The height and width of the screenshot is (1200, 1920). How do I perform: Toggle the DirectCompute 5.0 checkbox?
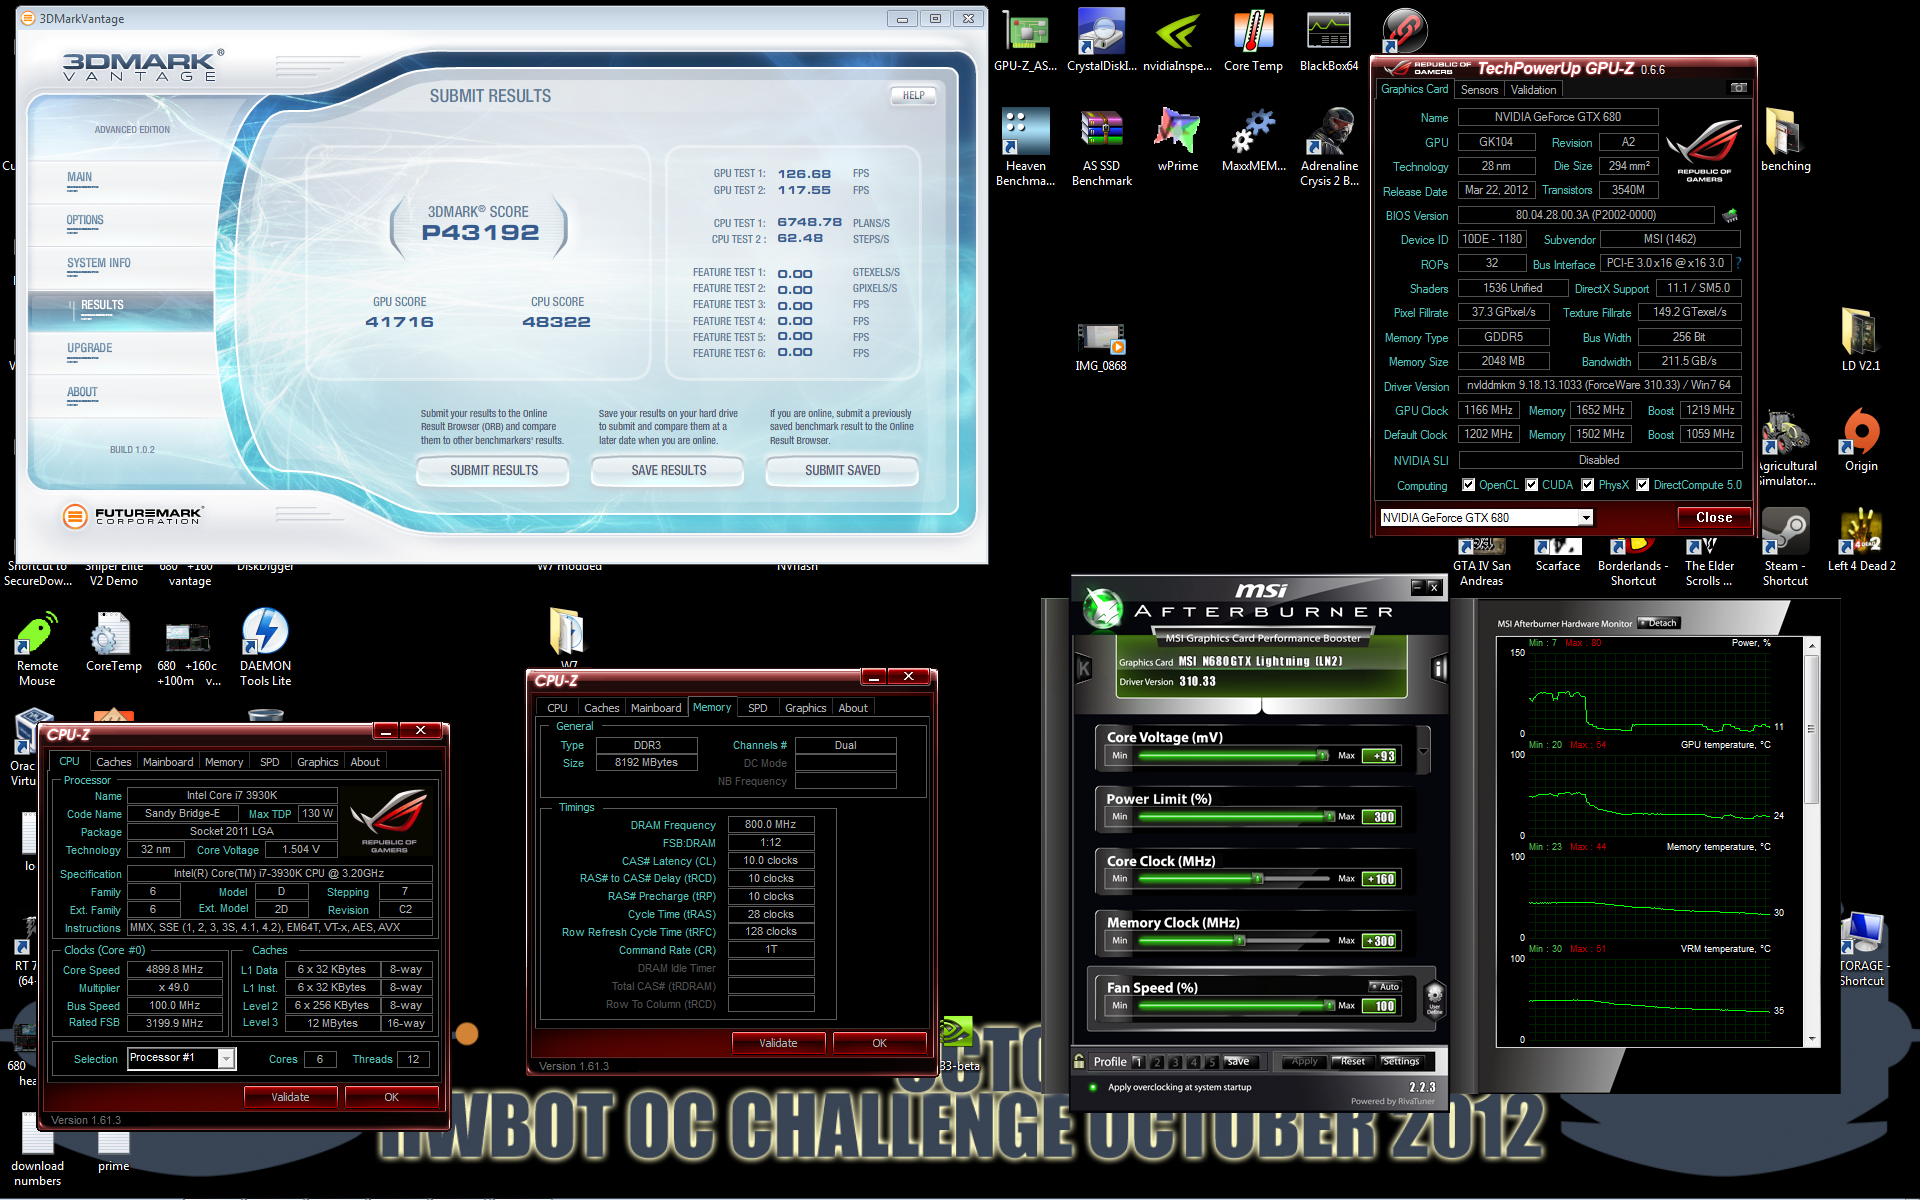coord(1642,485)
